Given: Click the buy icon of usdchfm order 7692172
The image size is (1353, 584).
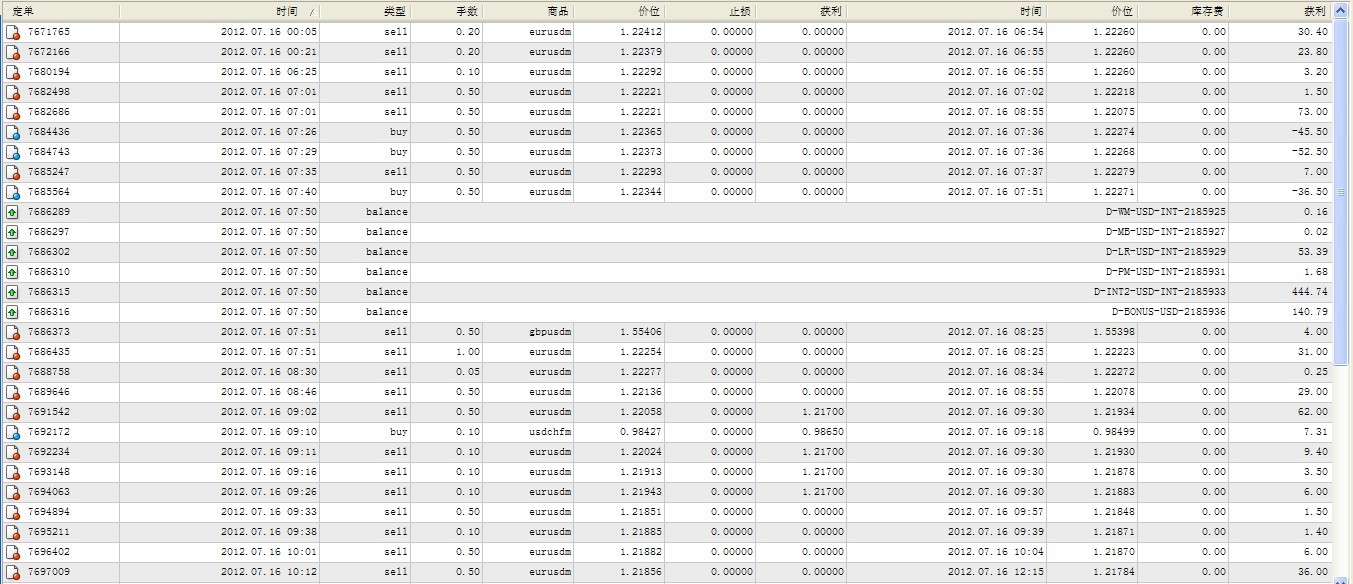Looking at the screenshot, I should tap(13, 432).
